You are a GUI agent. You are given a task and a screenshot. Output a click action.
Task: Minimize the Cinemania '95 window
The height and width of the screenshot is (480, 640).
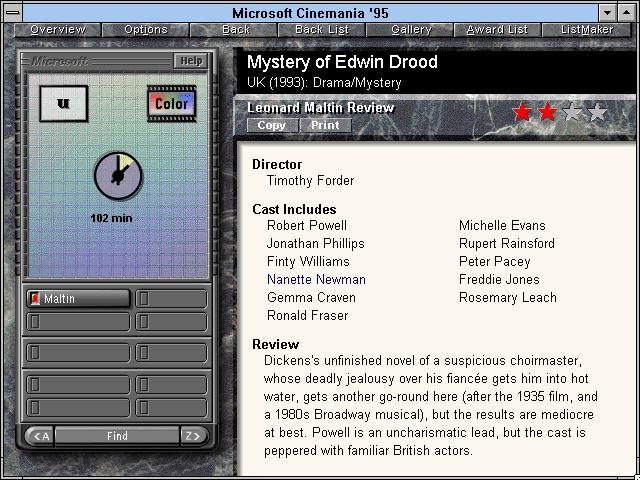click(607, 13)
